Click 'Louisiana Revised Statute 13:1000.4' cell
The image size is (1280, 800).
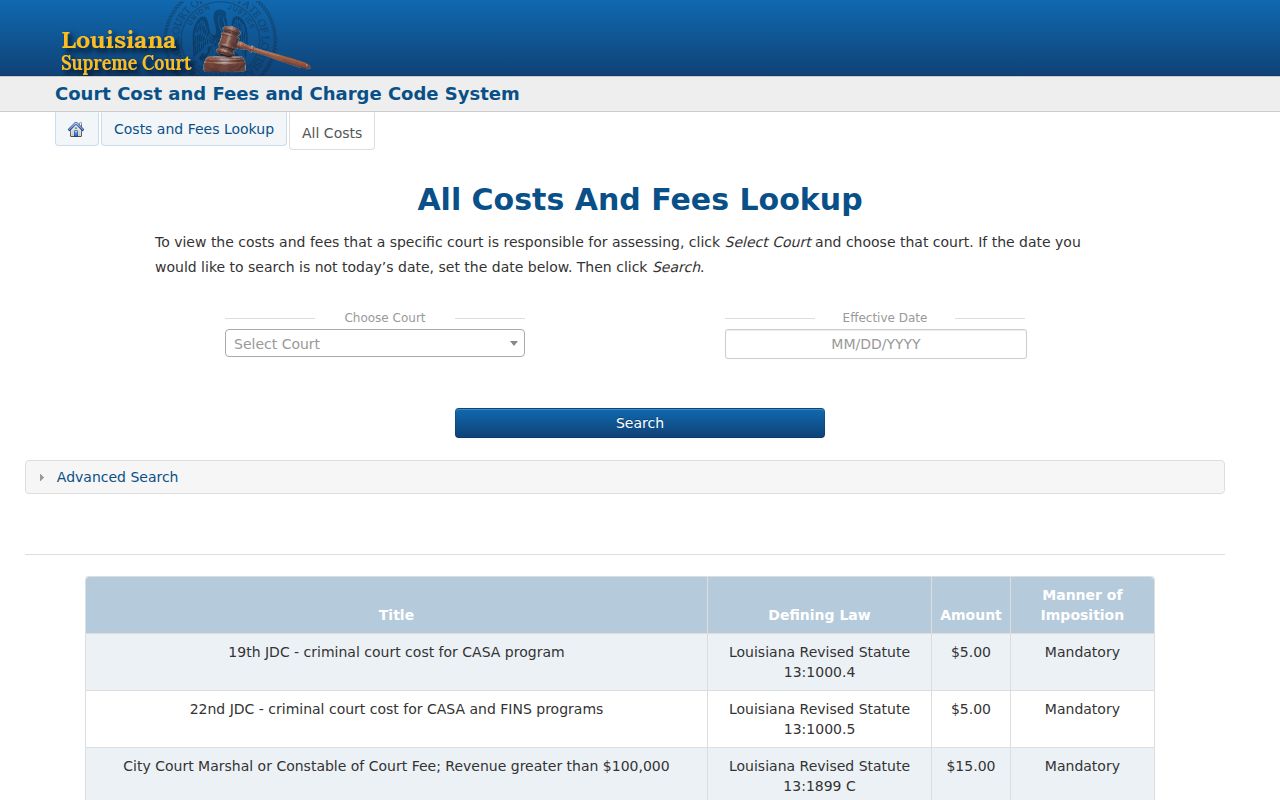819,662
